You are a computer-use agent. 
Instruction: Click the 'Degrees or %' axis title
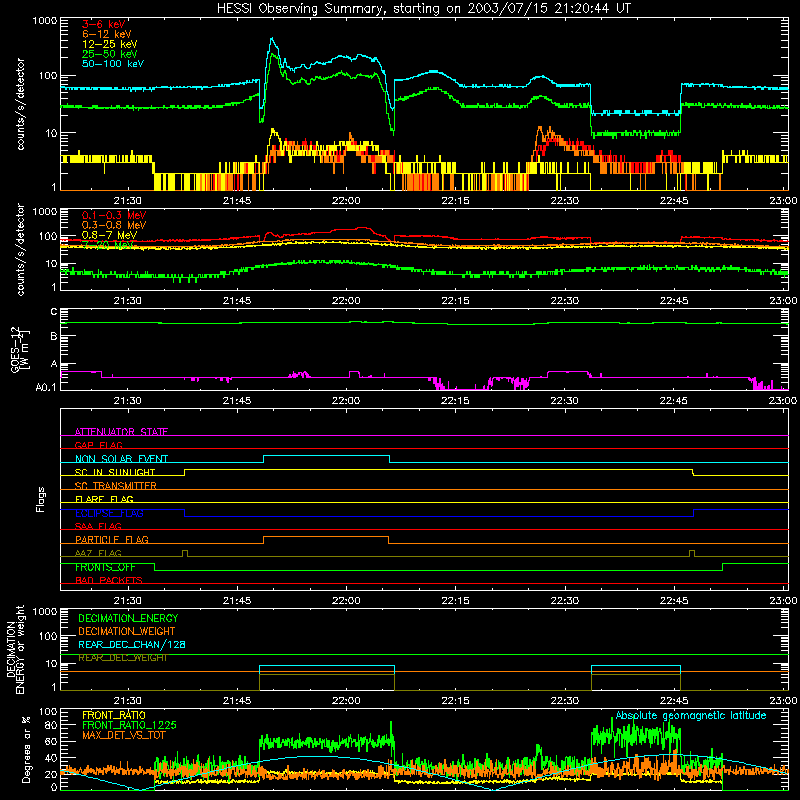pyautogui.click(x=26, y=750)
